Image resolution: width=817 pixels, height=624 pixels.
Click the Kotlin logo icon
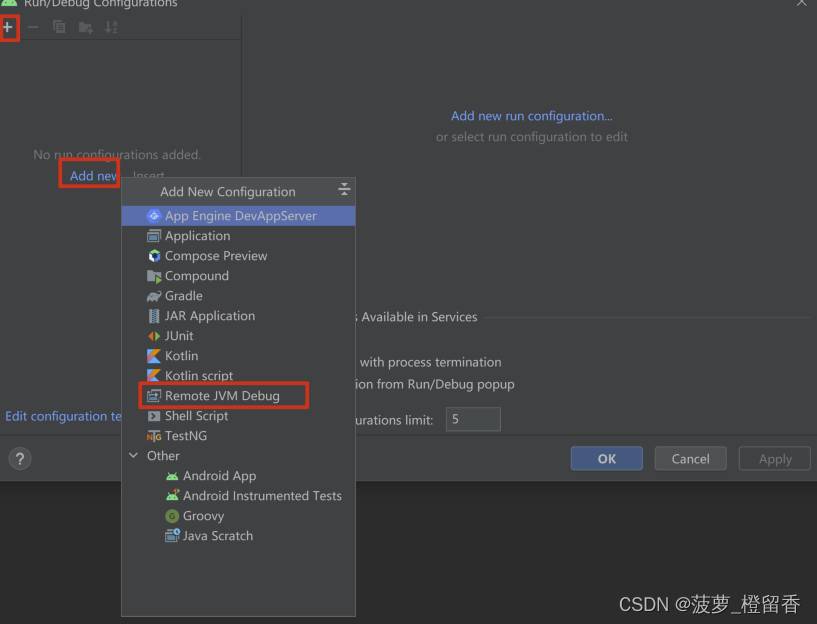coord(154,356)
